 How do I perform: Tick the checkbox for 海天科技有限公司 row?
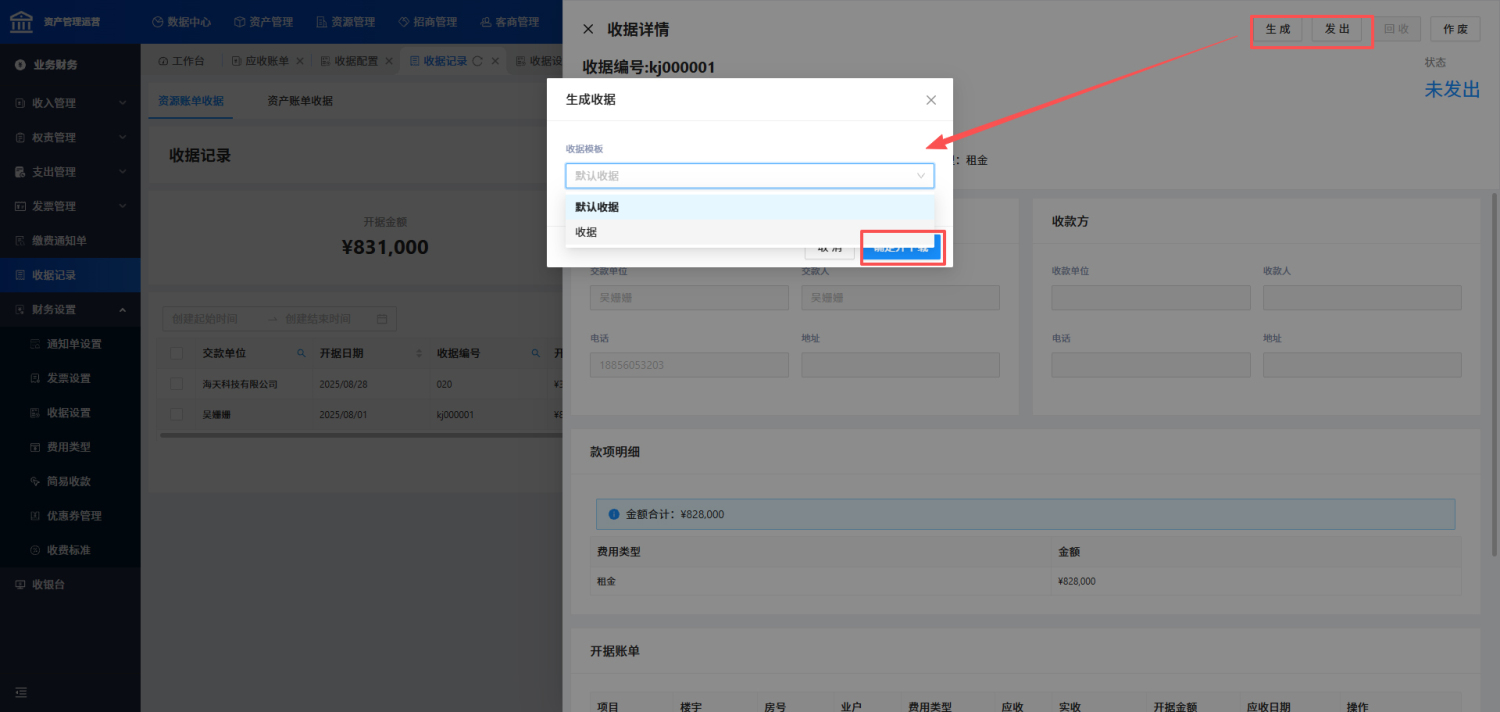(177, 384)
